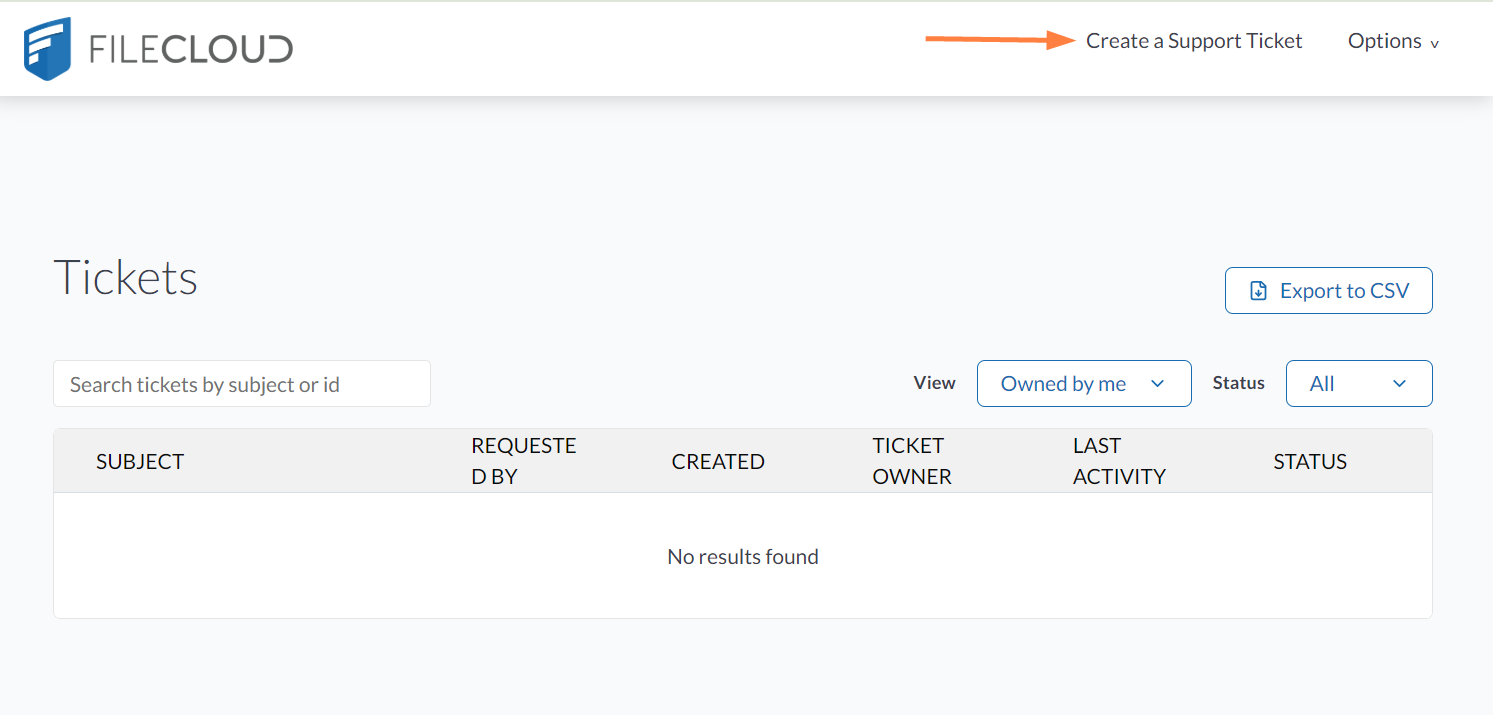Image resolution: width=1493 pixels, height=715 pixels.
Task: Sort tickets by the TICKET OWNER column
Action: click(911, 460)
